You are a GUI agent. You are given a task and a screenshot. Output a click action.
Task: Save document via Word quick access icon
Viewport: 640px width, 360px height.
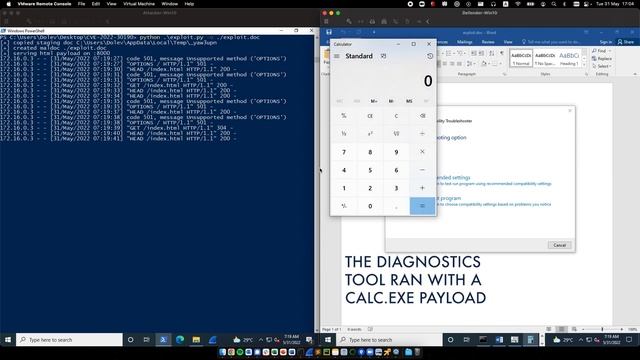[x=329, y=32]
